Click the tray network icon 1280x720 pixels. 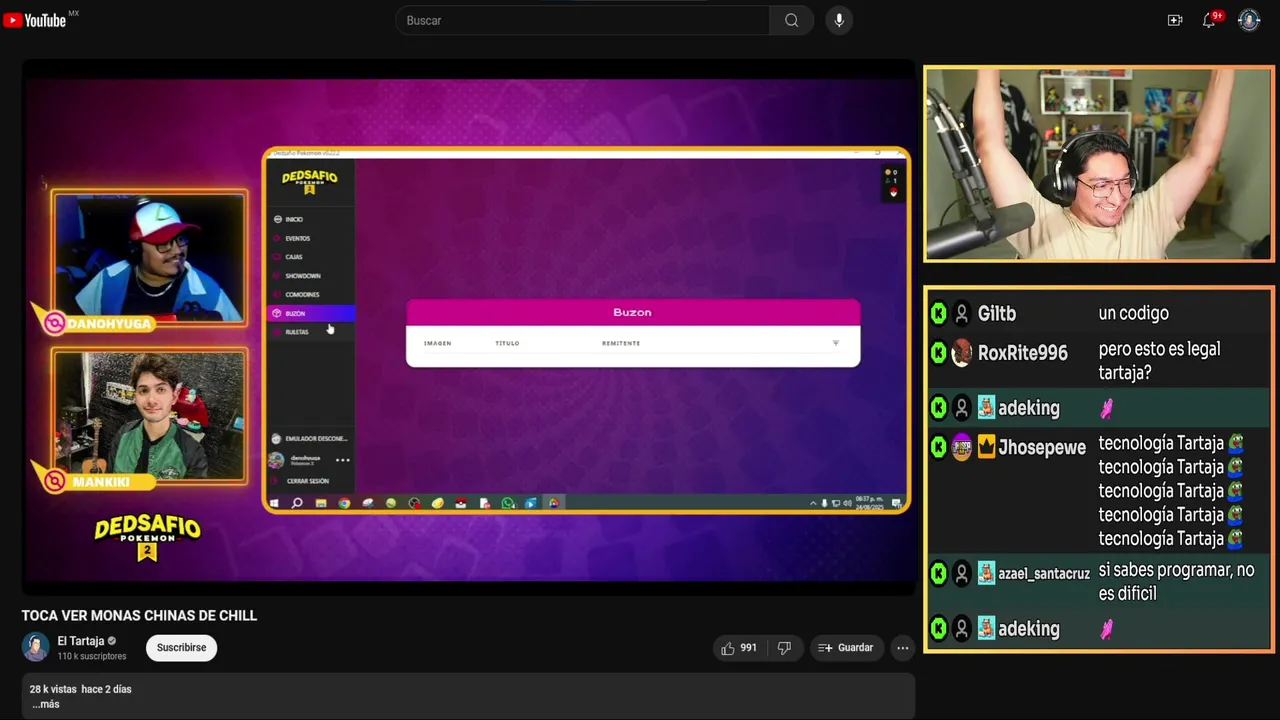[x=836, y=503]
